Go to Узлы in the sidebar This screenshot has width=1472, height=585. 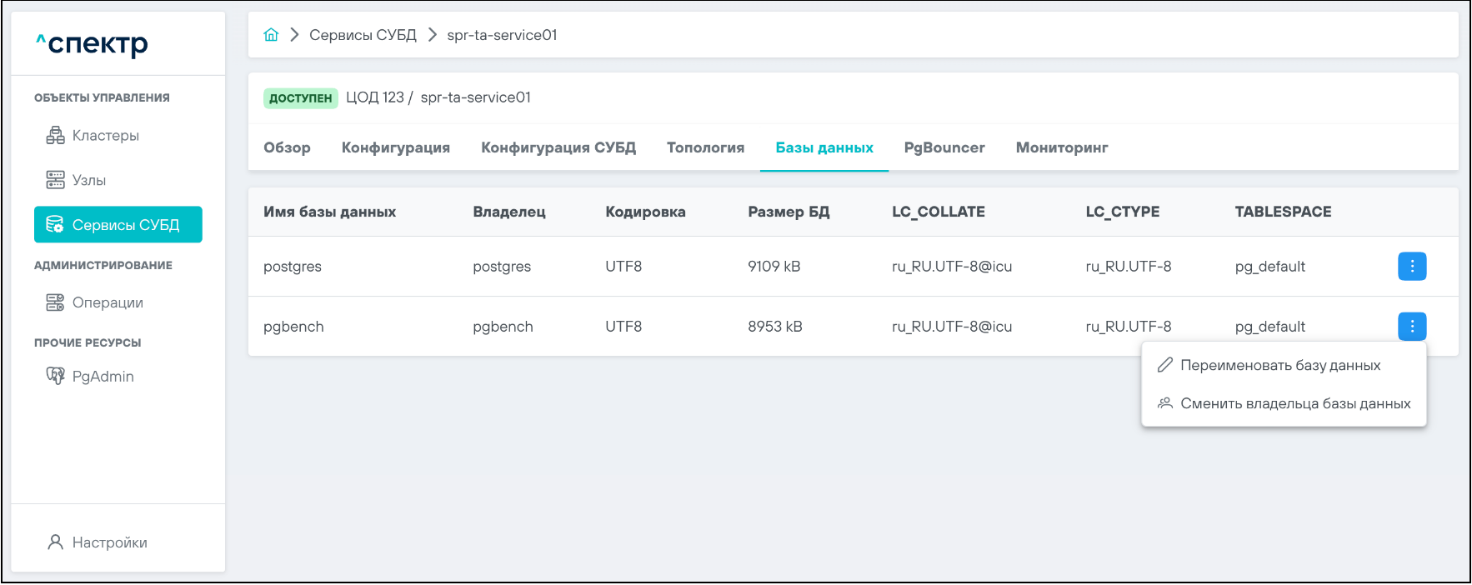[x=88, y=180]
